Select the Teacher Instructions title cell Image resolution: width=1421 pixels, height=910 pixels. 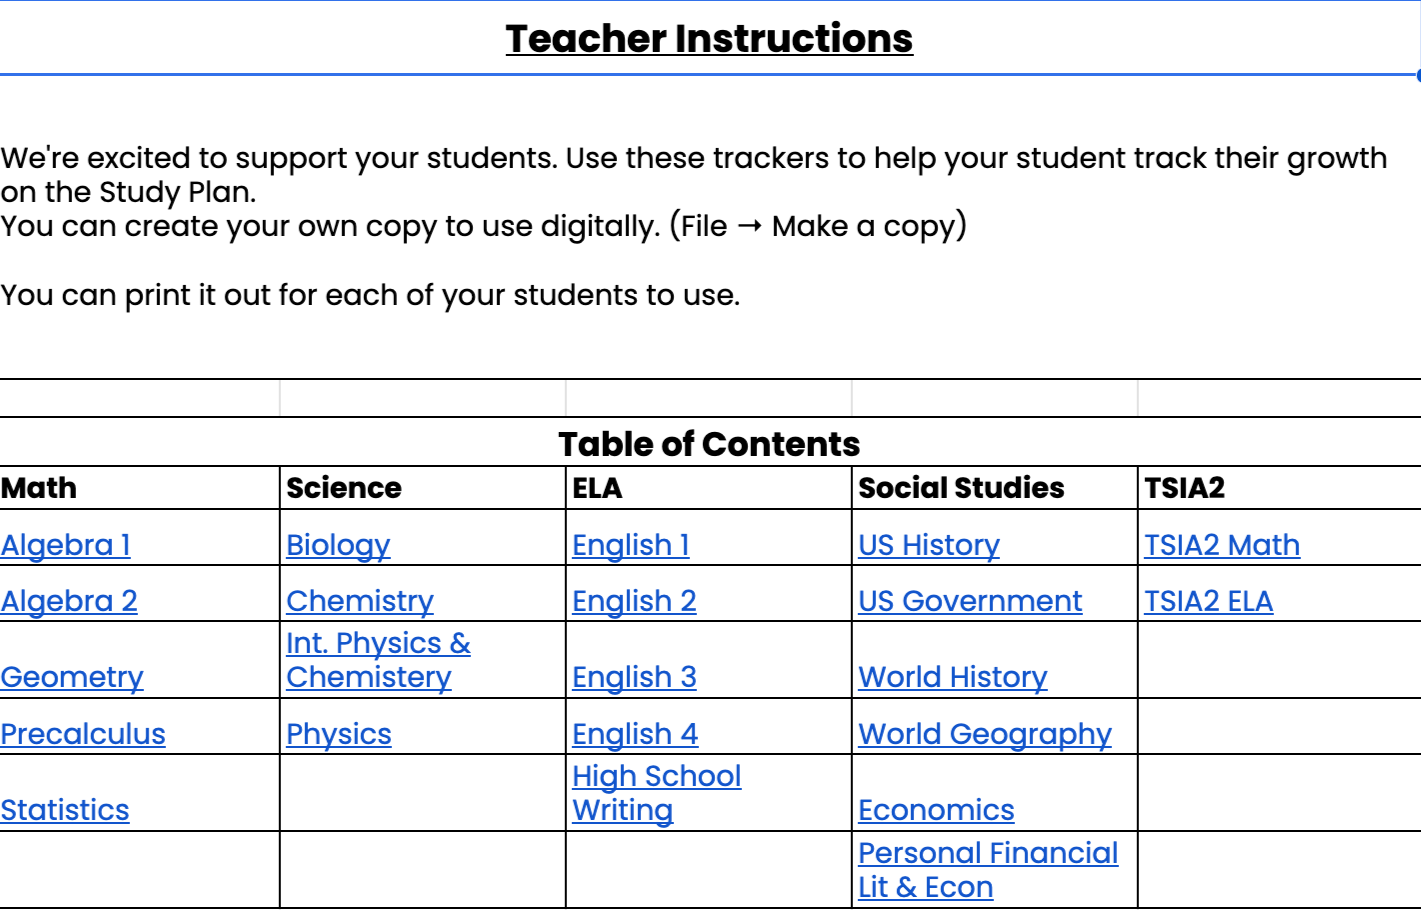tap(710, 38)
